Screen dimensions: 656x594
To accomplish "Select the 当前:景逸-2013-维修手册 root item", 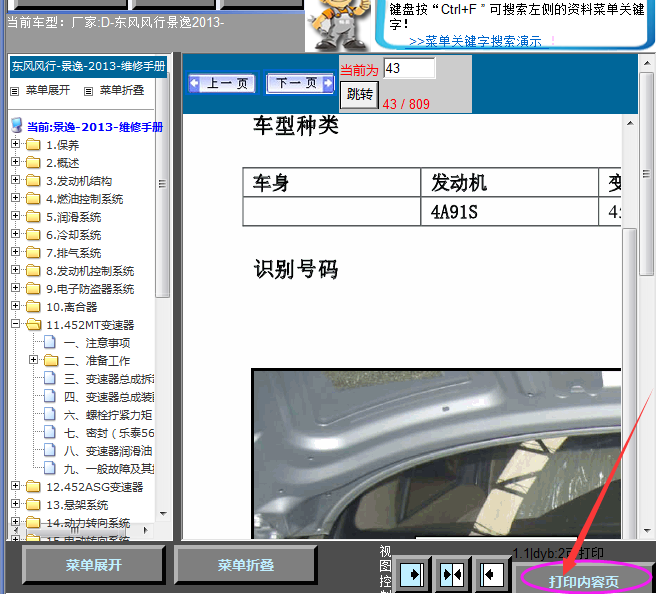I will [x=95, y=127].
